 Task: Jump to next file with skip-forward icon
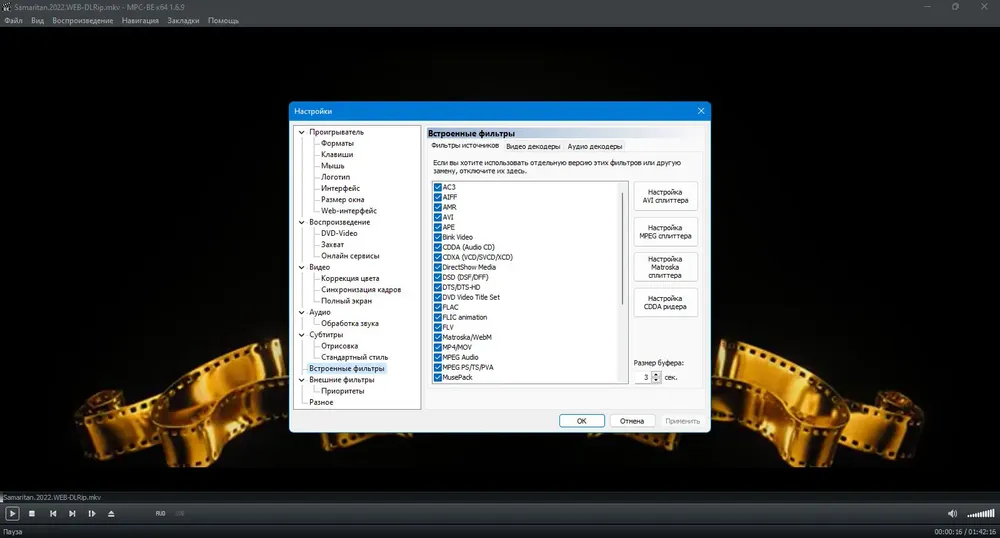point(72,513)
